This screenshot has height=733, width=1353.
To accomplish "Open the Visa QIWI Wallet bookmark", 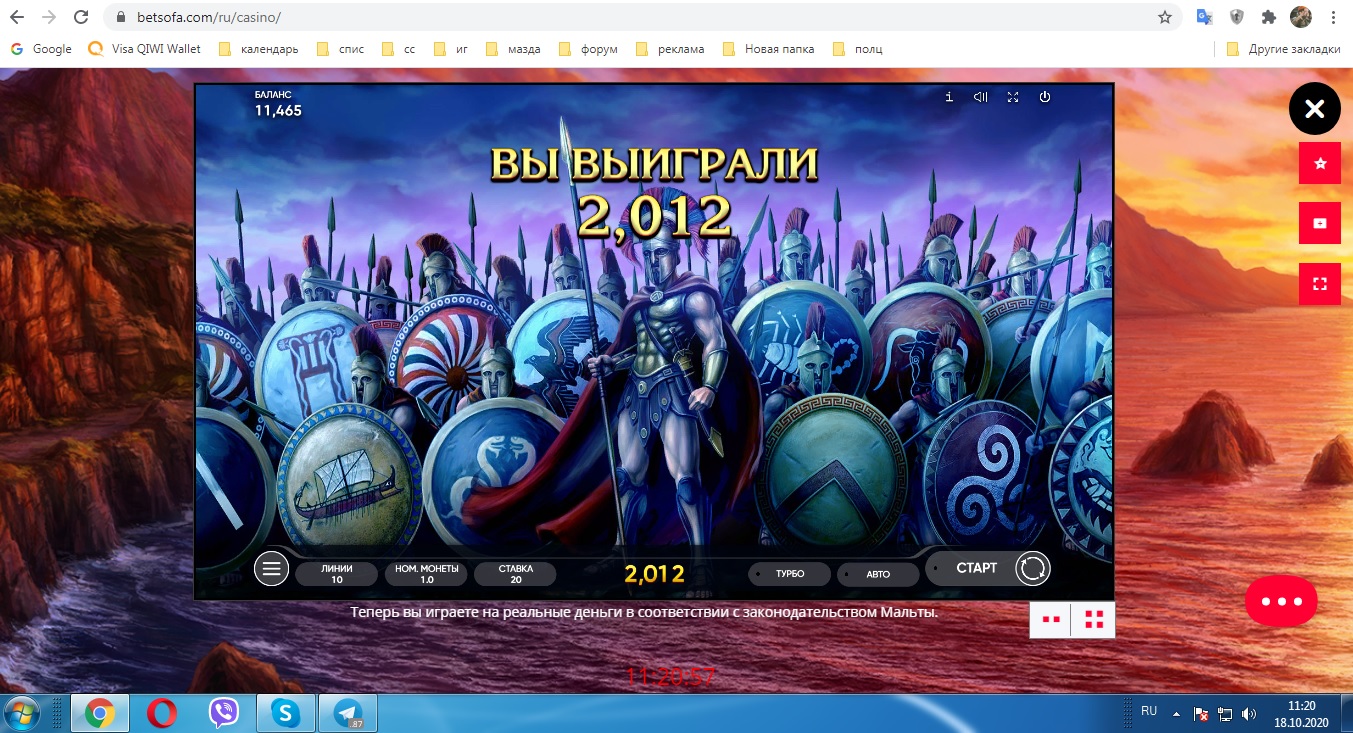I will (145, 49).
